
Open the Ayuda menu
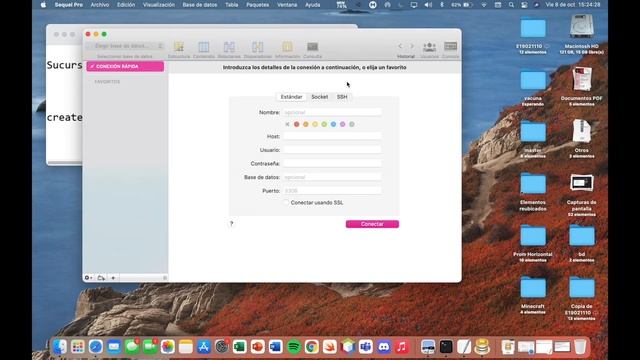313,5
